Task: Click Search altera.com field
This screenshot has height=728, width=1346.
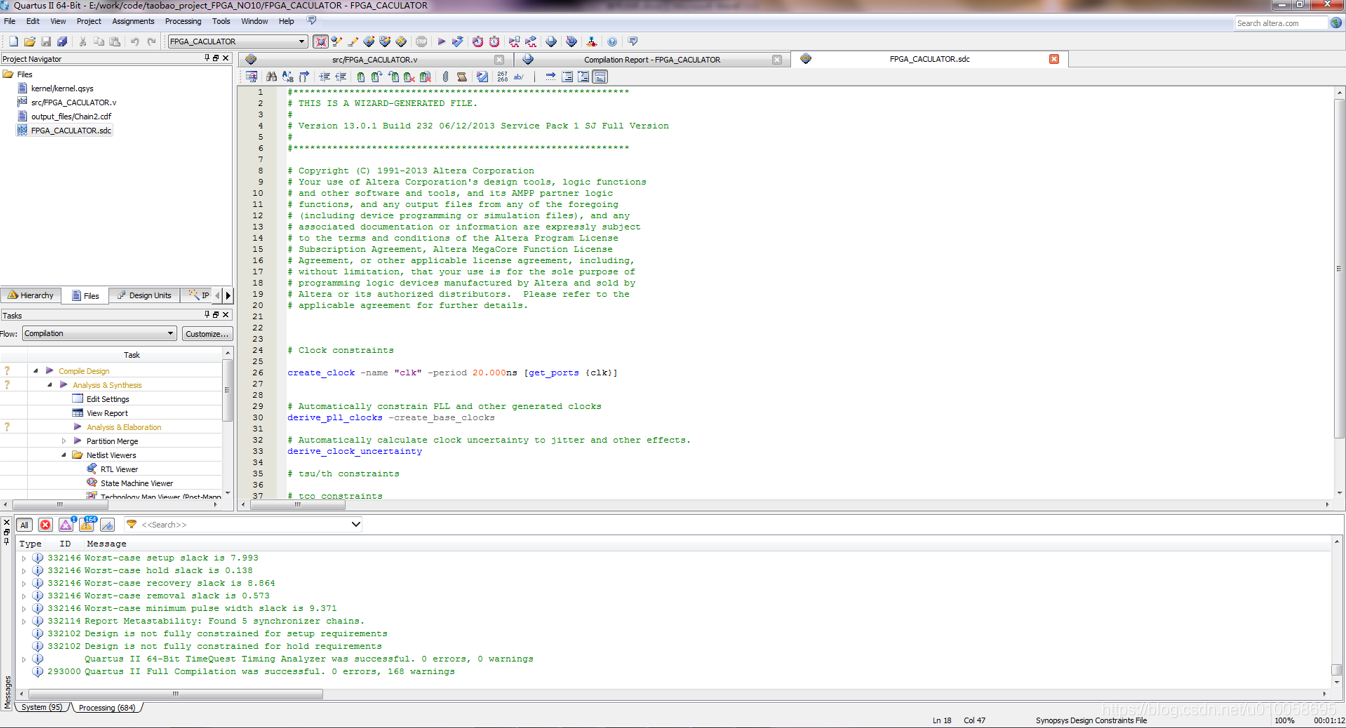Action: pos(1281,23)
